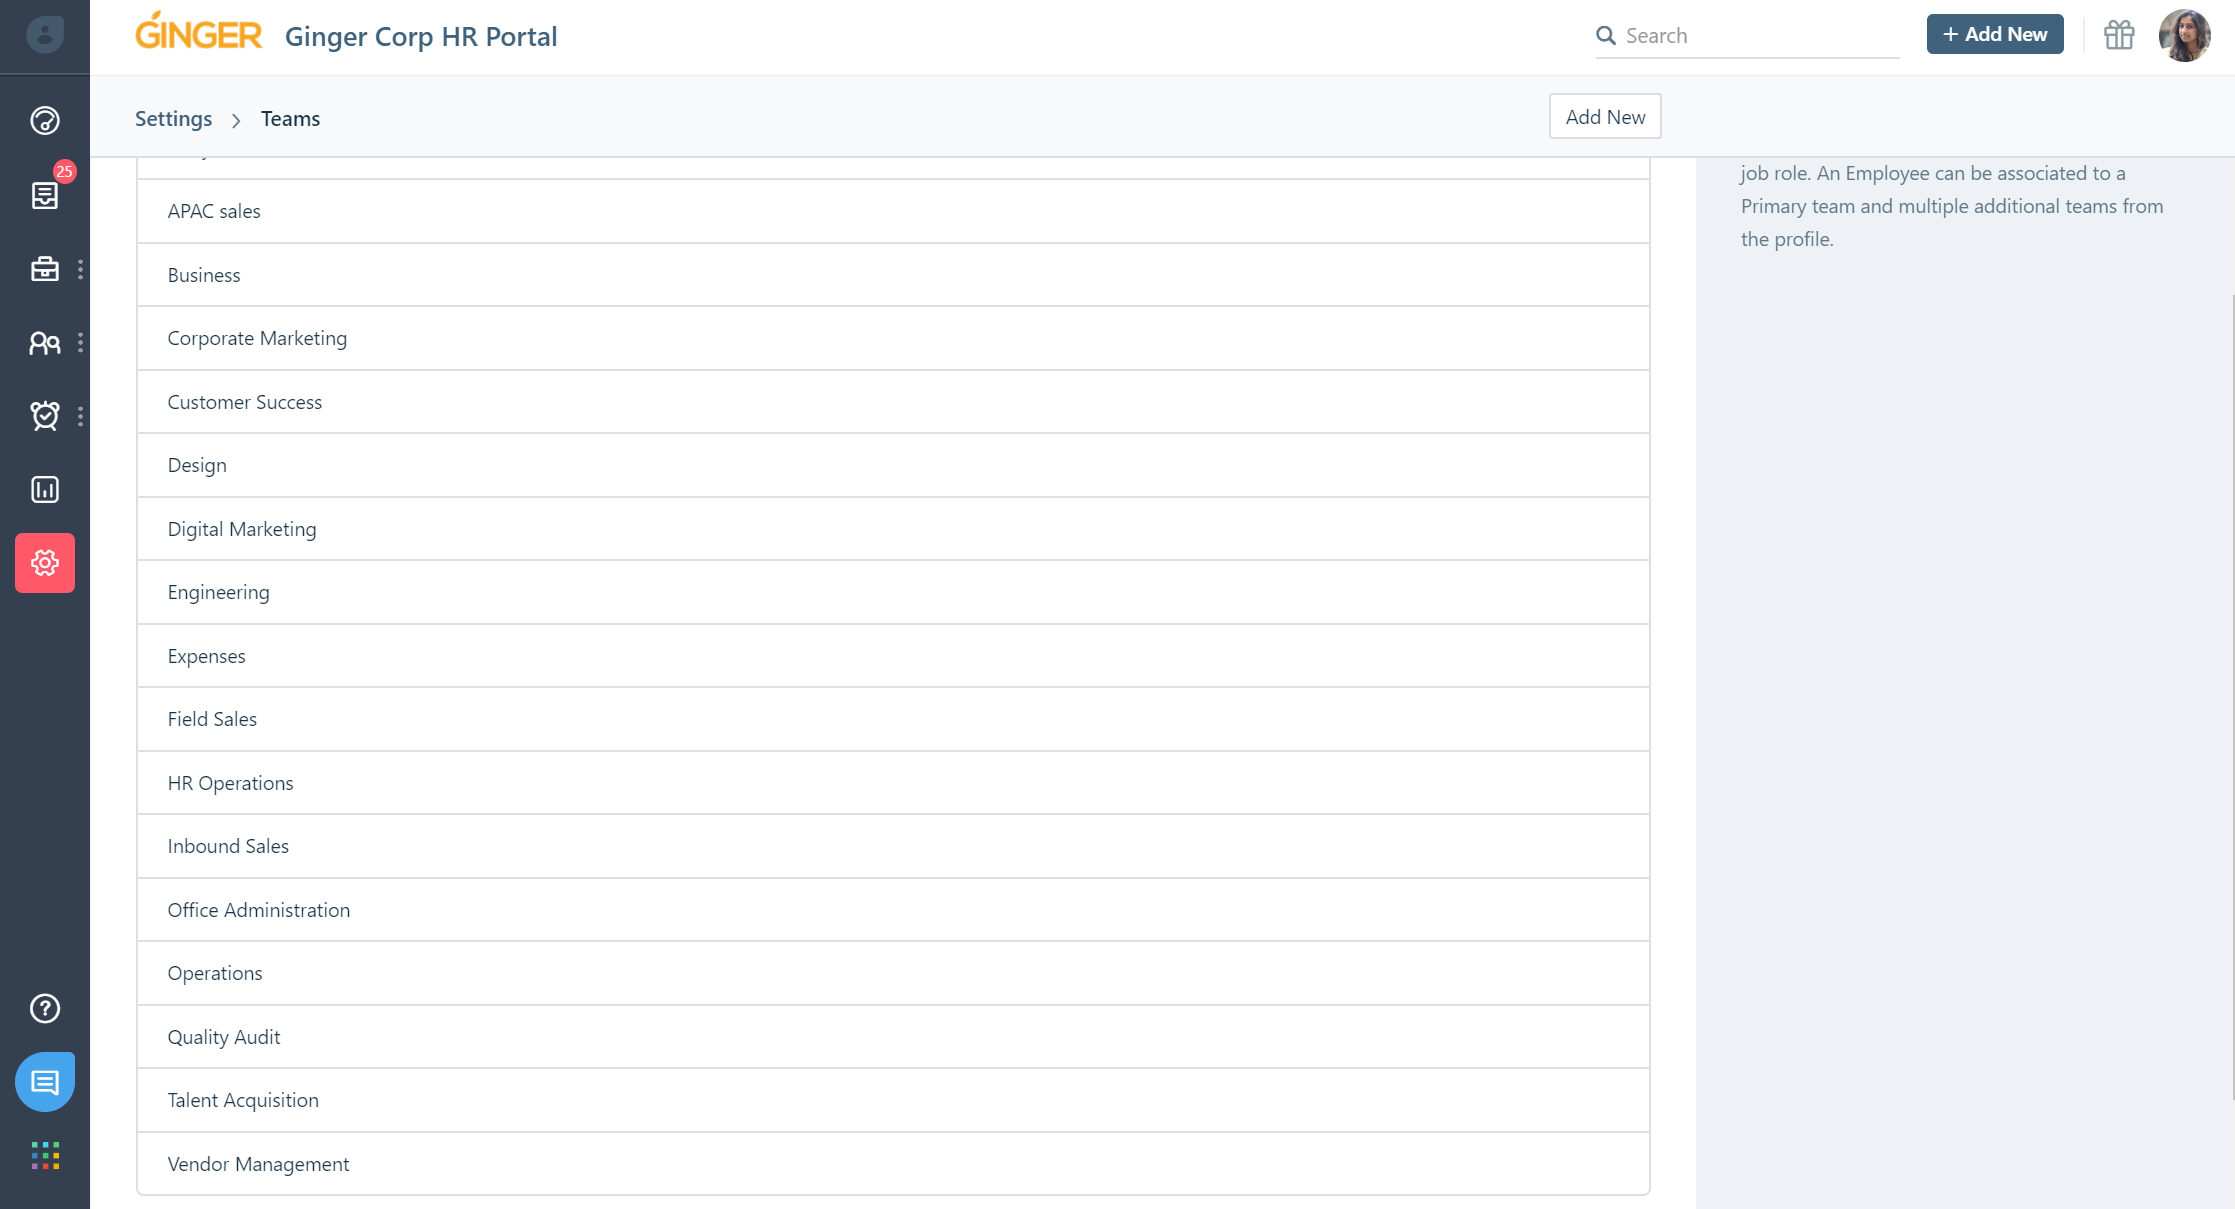This screenshot has width=2235, height=1209.
Task: Open the HR Operations team row
Action: tap(893, 783)
